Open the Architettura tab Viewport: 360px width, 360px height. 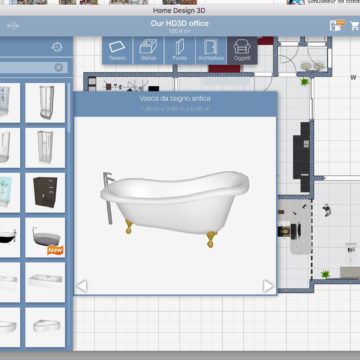[211, 50]
